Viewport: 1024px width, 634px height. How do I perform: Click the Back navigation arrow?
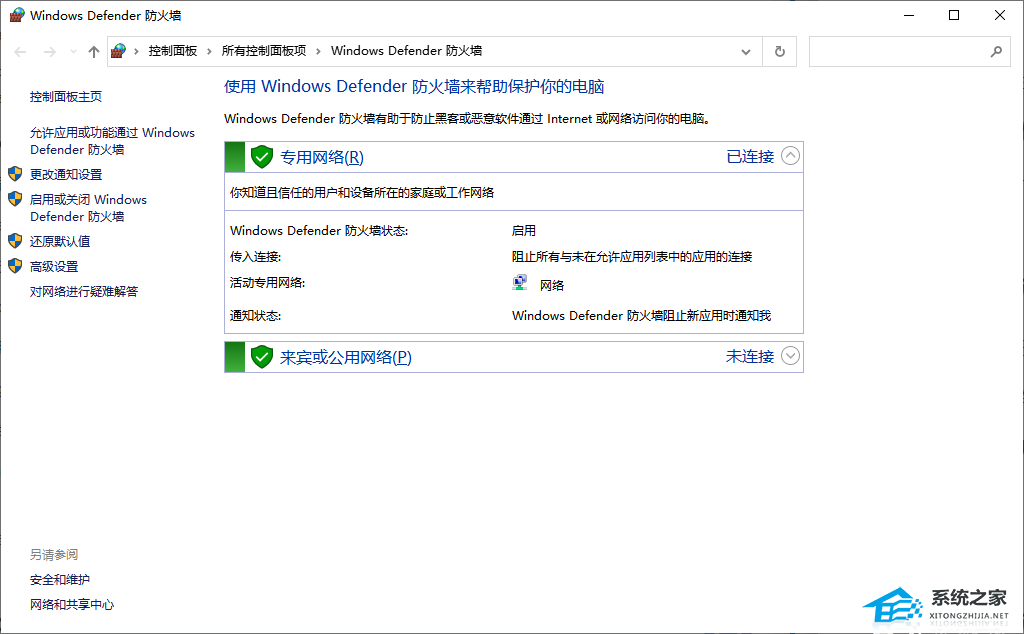click(x=20, y=52)
